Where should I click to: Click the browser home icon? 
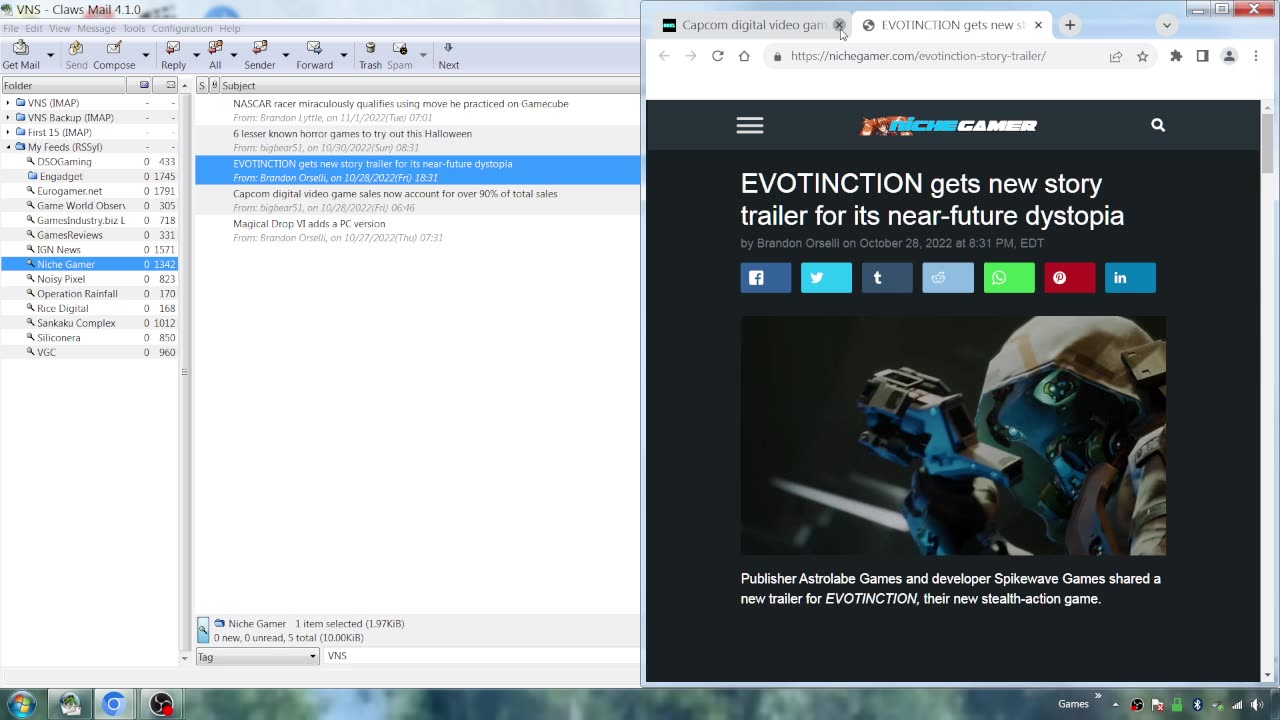pos(744,56)
